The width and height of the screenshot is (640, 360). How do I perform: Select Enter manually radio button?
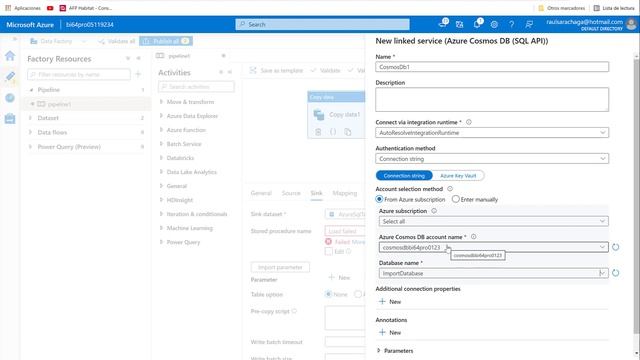[x=456, y=199]
